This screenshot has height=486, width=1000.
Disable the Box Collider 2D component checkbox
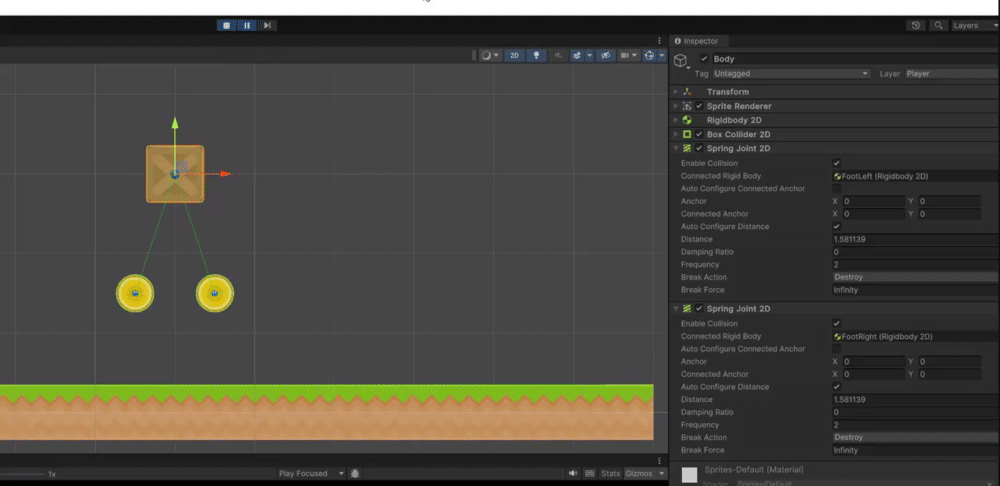pos(700,134)
